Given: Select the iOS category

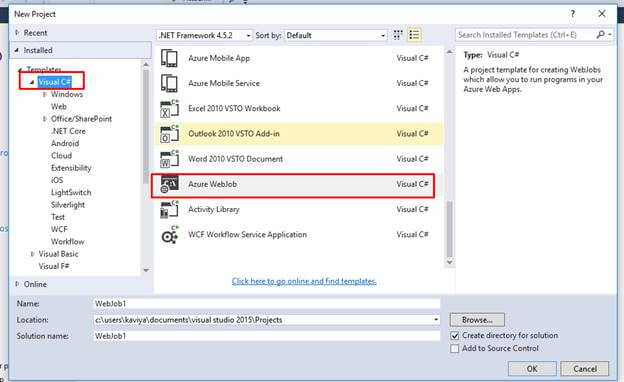Looking at the screenshot, I should tap(57, 180).
